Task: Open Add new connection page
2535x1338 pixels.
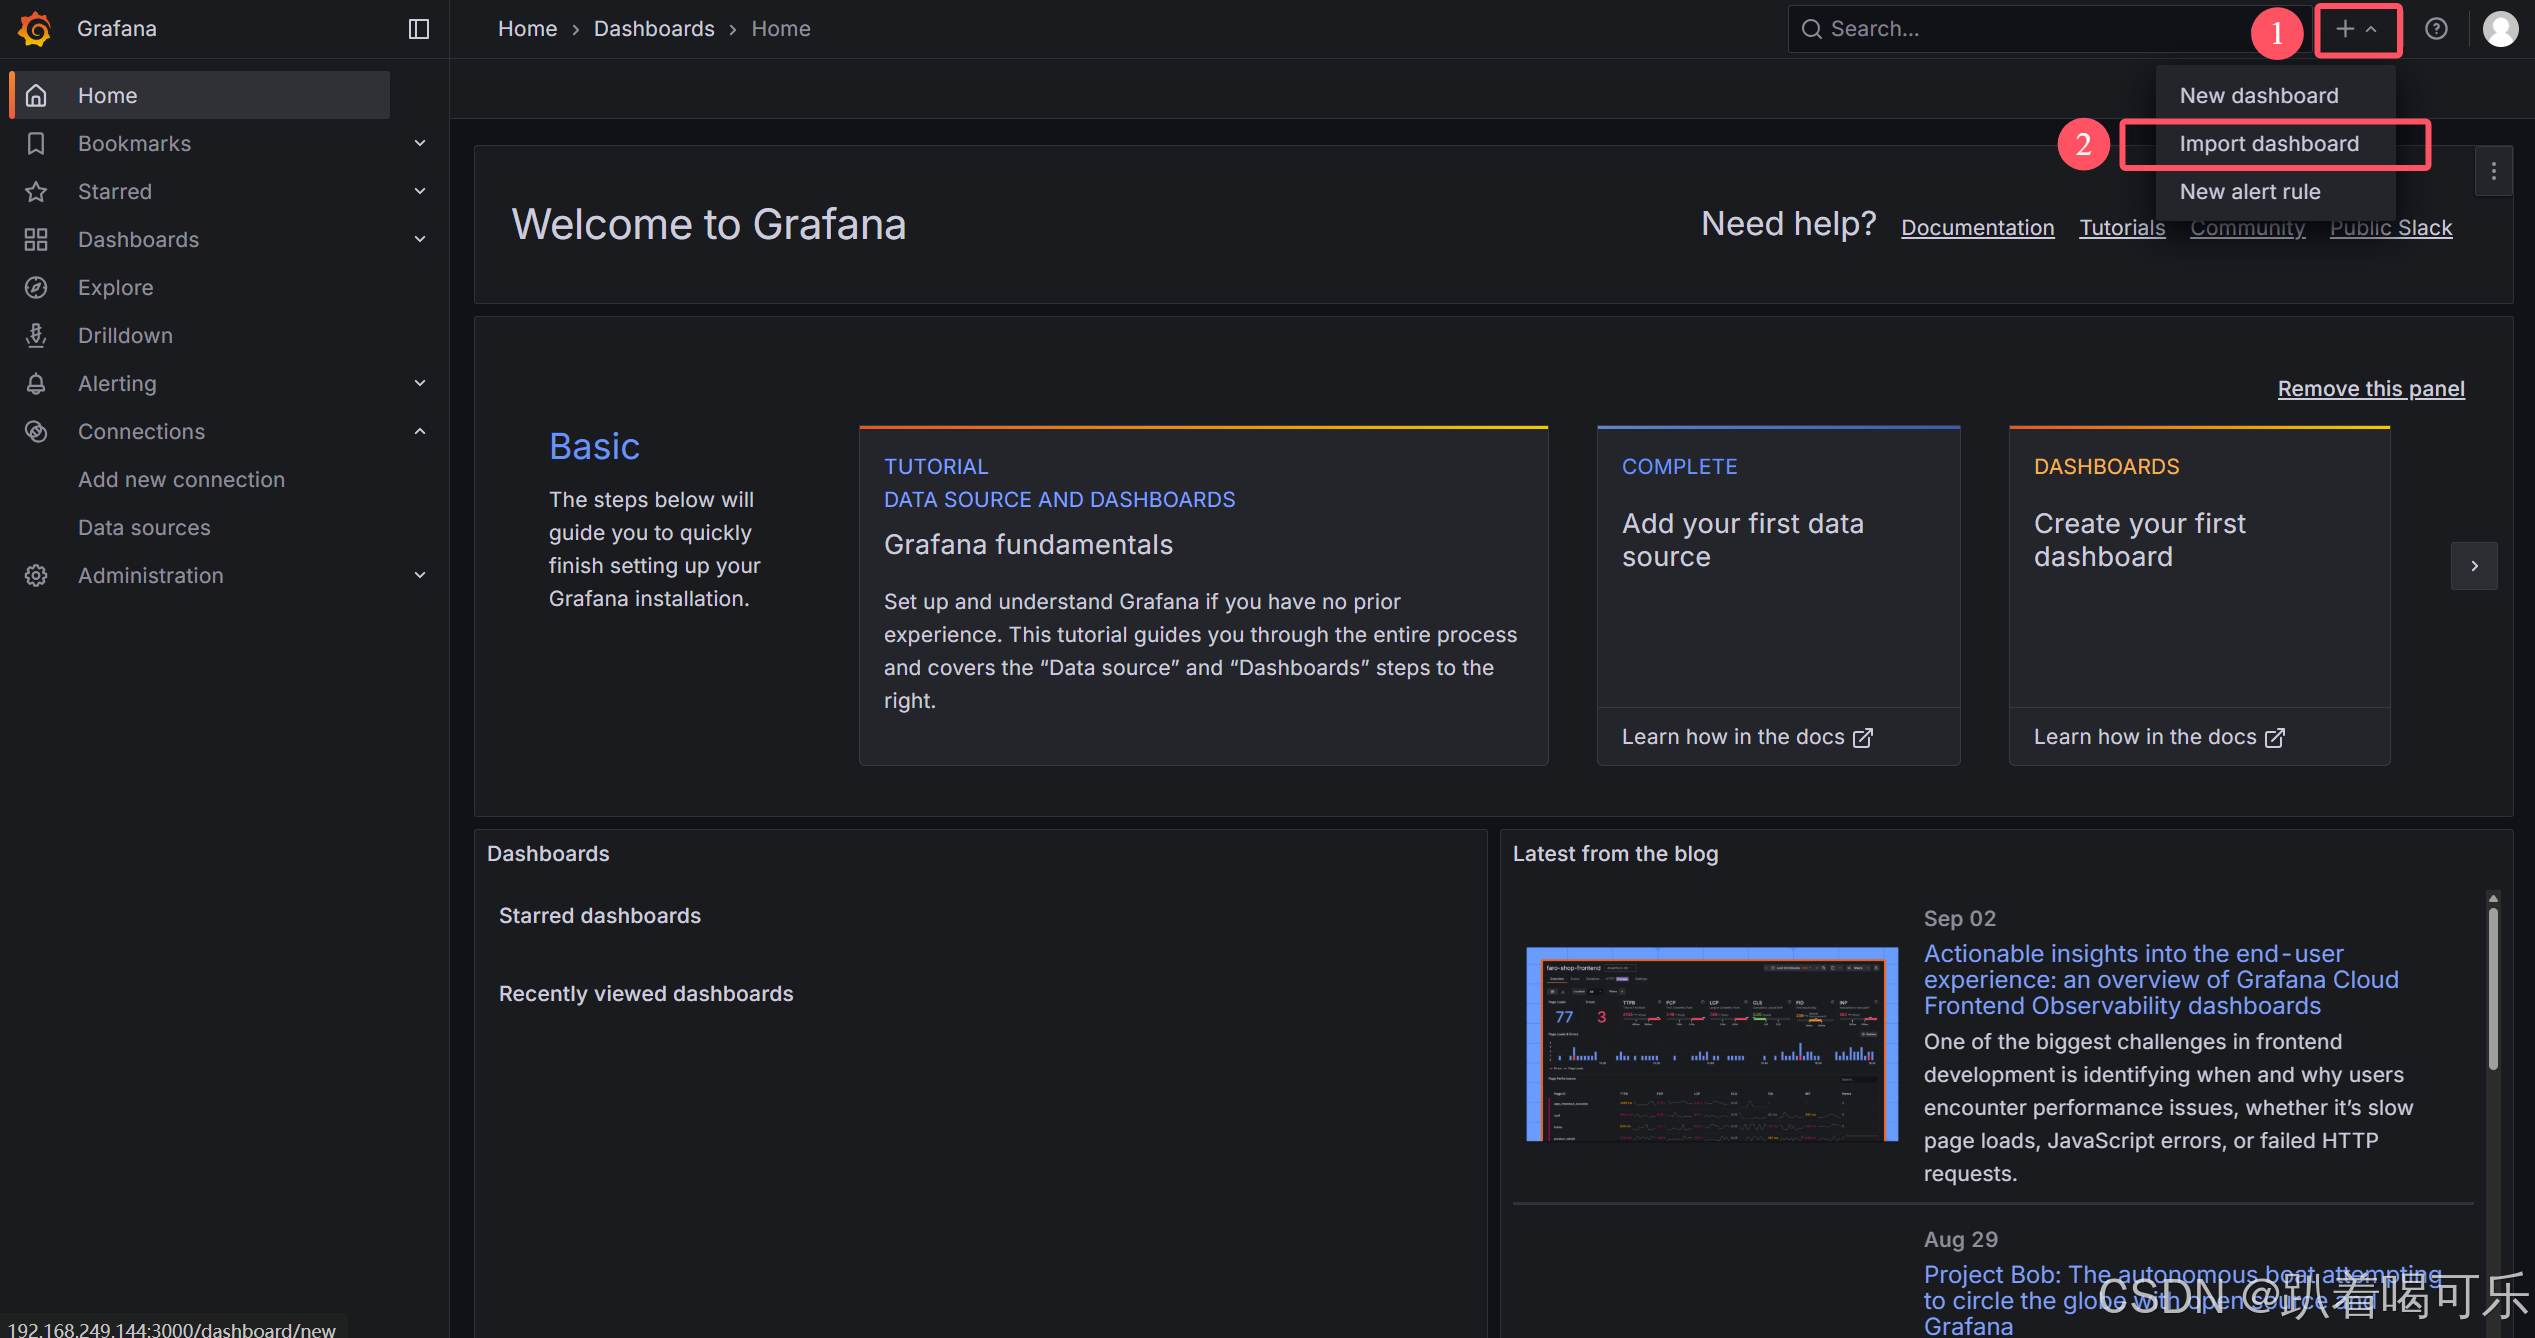Action: [x=181, y=479]
